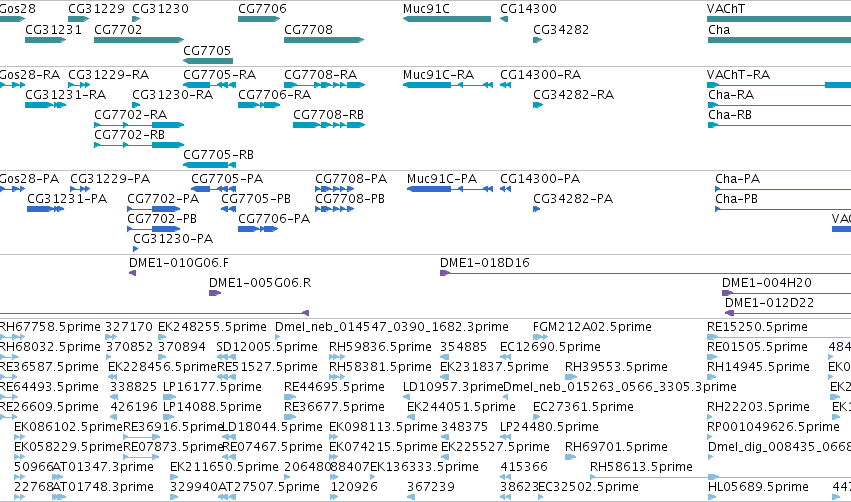Click EST RH58613.5prime

(x=720, y=477)
